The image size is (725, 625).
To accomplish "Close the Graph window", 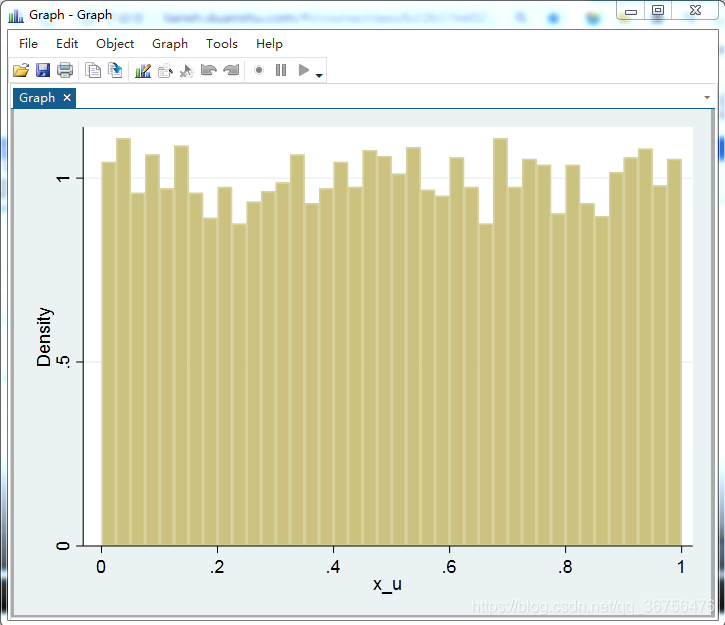I will [x=695, y=11].
